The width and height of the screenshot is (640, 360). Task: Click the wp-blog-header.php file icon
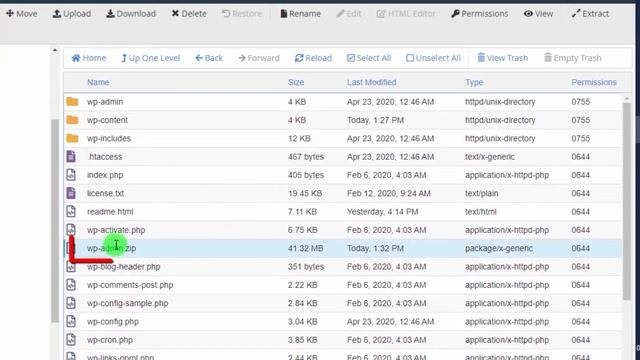[x=71, y=267]
